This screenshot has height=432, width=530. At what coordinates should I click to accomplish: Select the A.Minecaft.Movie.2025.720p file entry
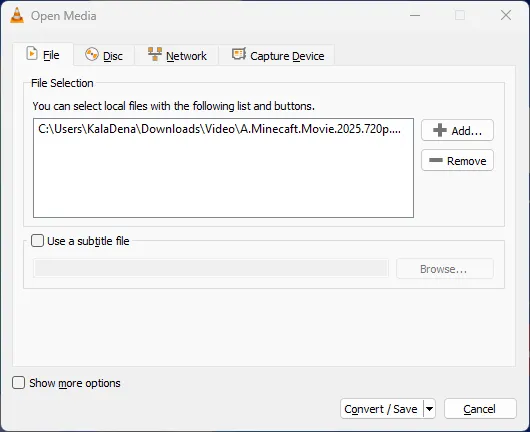pos(219,129)
